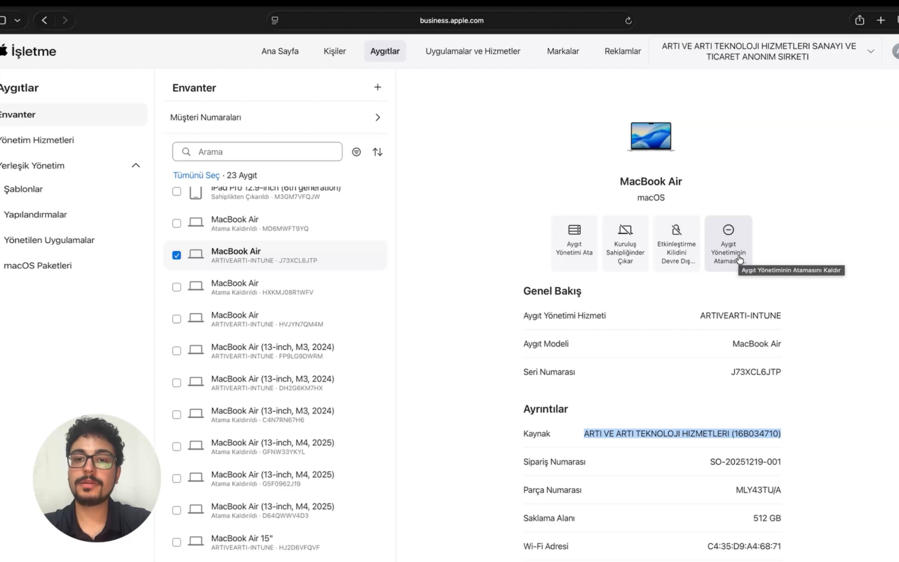The image size is (899, 562).
Task: Click Etkinleştirme Kilidini Devre Dışı icon
Action: (x=677, y=230)
